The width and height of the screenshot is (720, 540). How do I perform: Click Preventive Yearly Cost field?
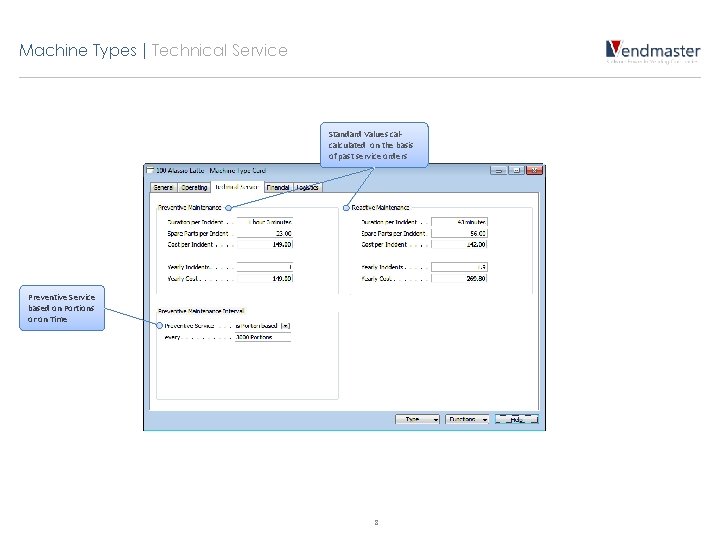click(264, 278)
